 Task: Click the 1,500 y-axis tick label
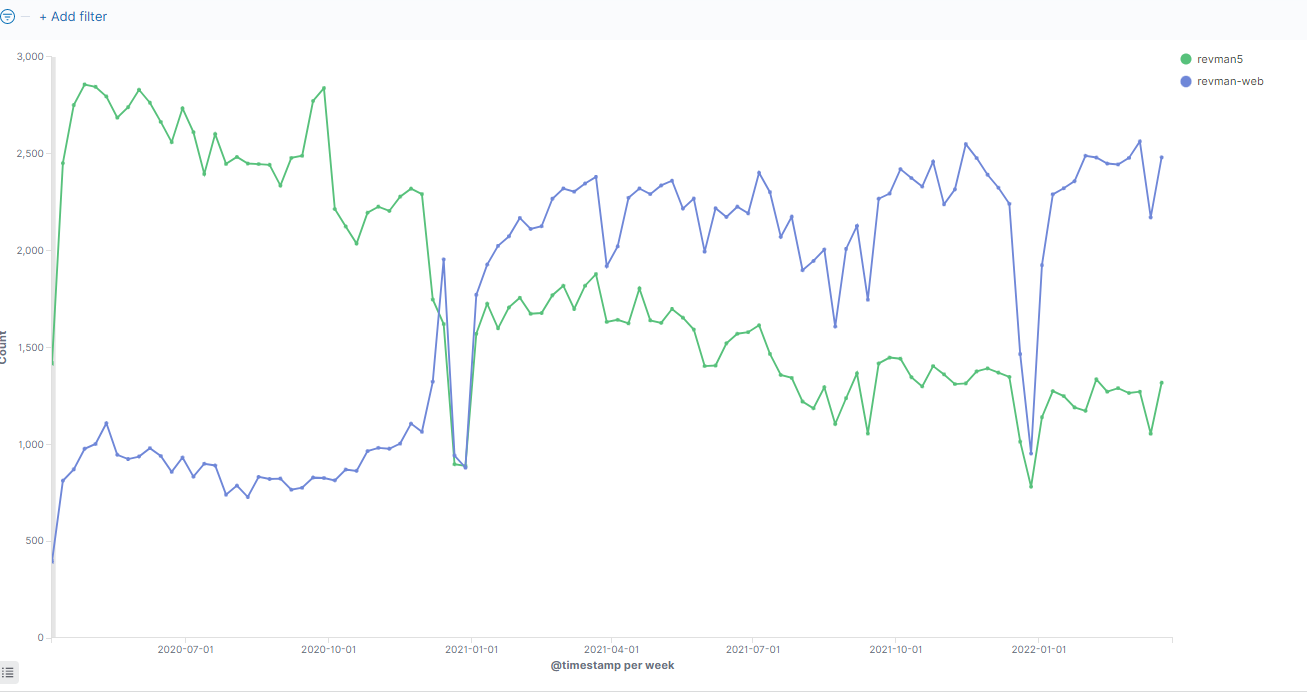pyautogui.click(x=30, y=347)
